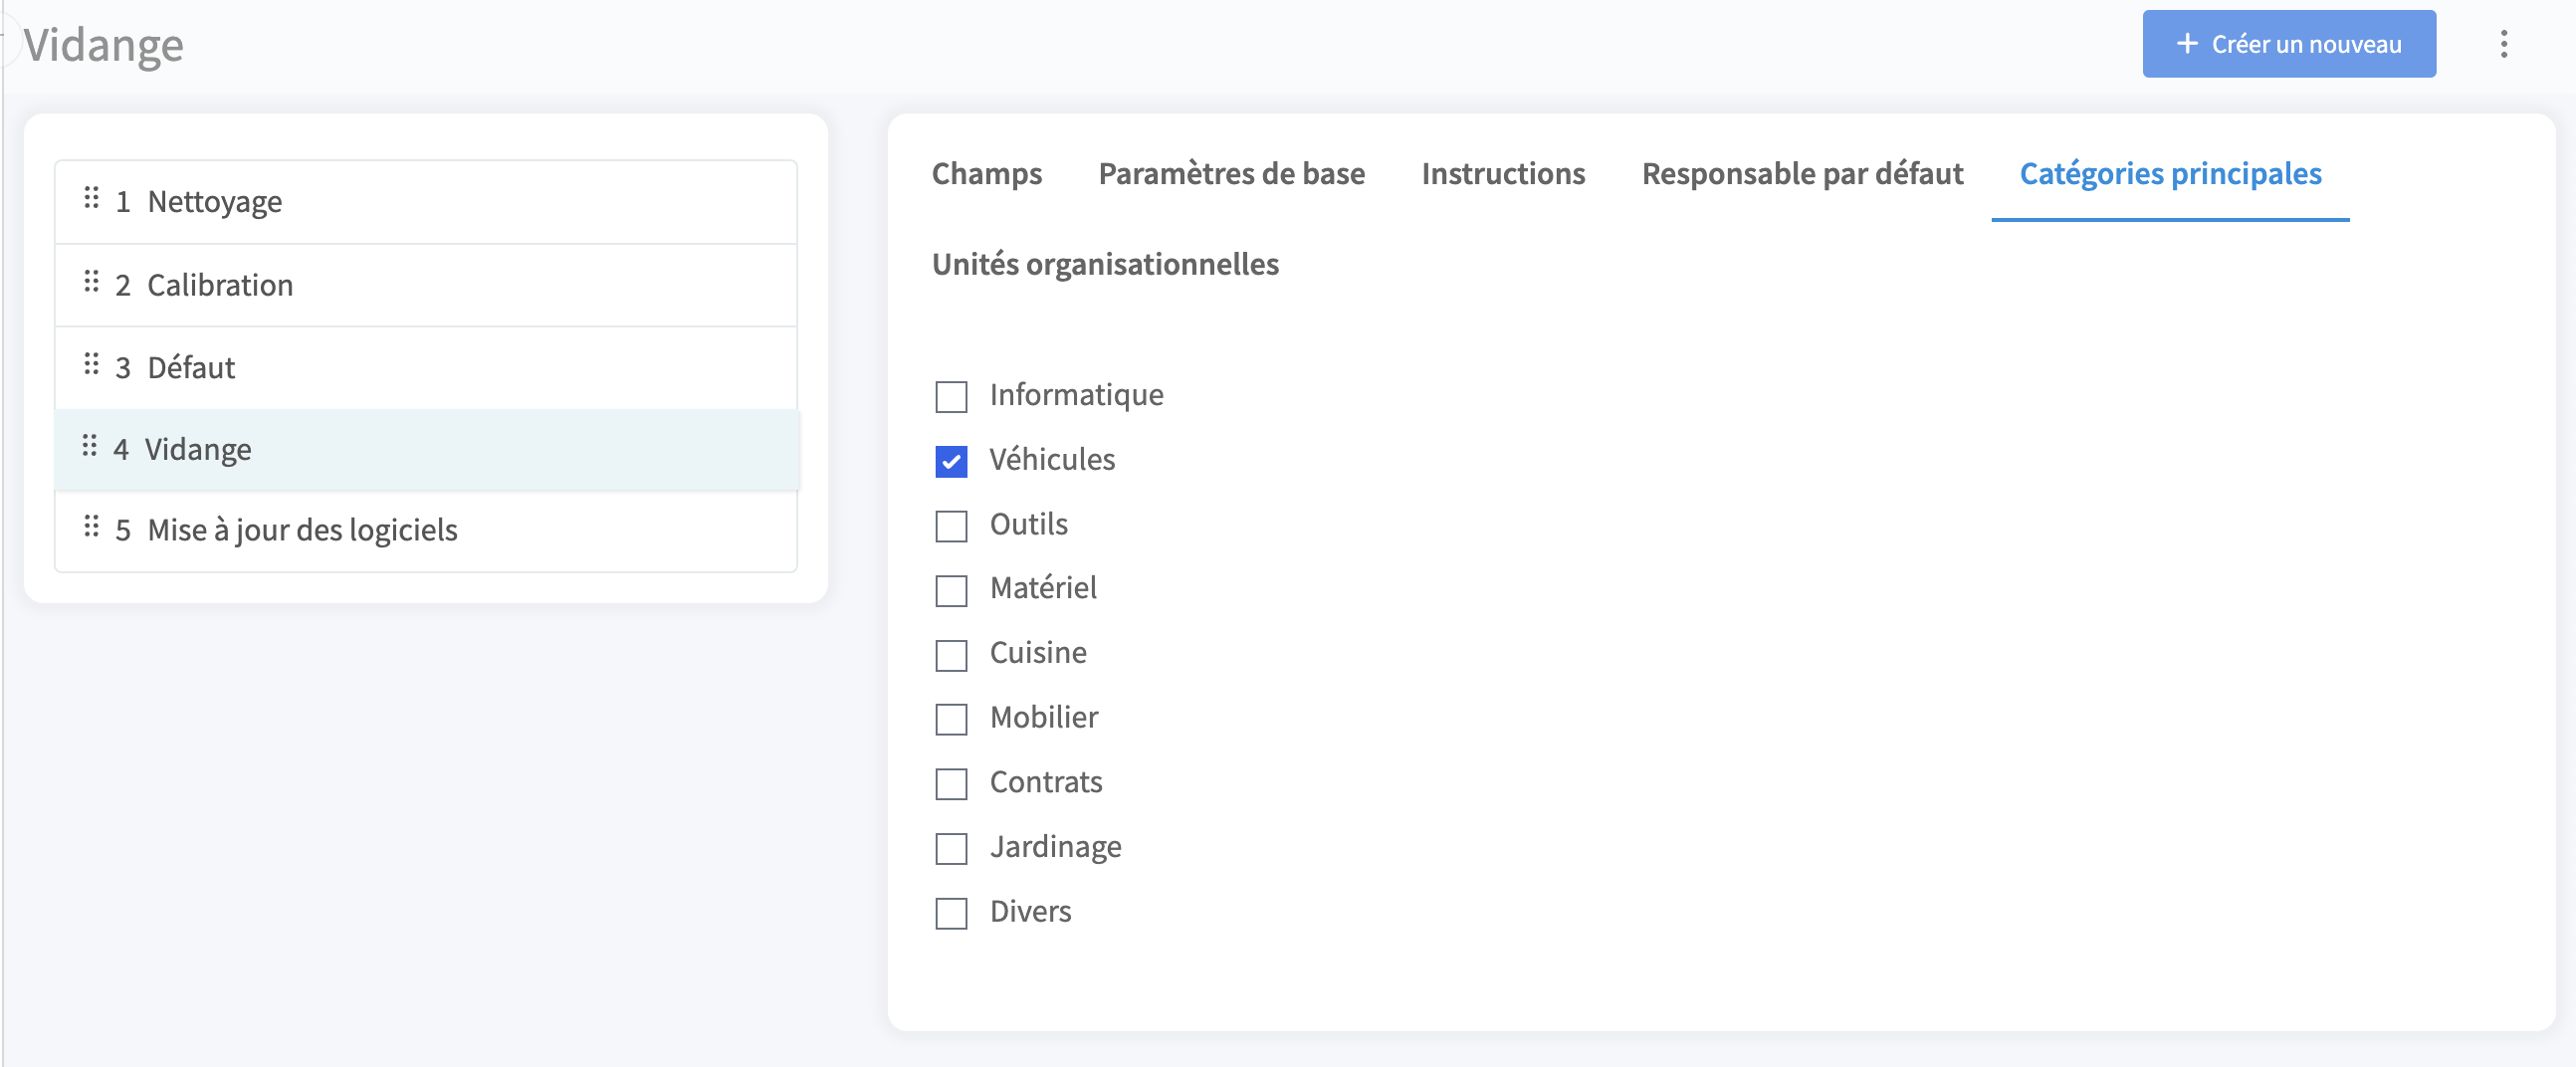Select the Défaut list item
This screenshot has width=2576, height=1067.
click(x=426, y=368)
